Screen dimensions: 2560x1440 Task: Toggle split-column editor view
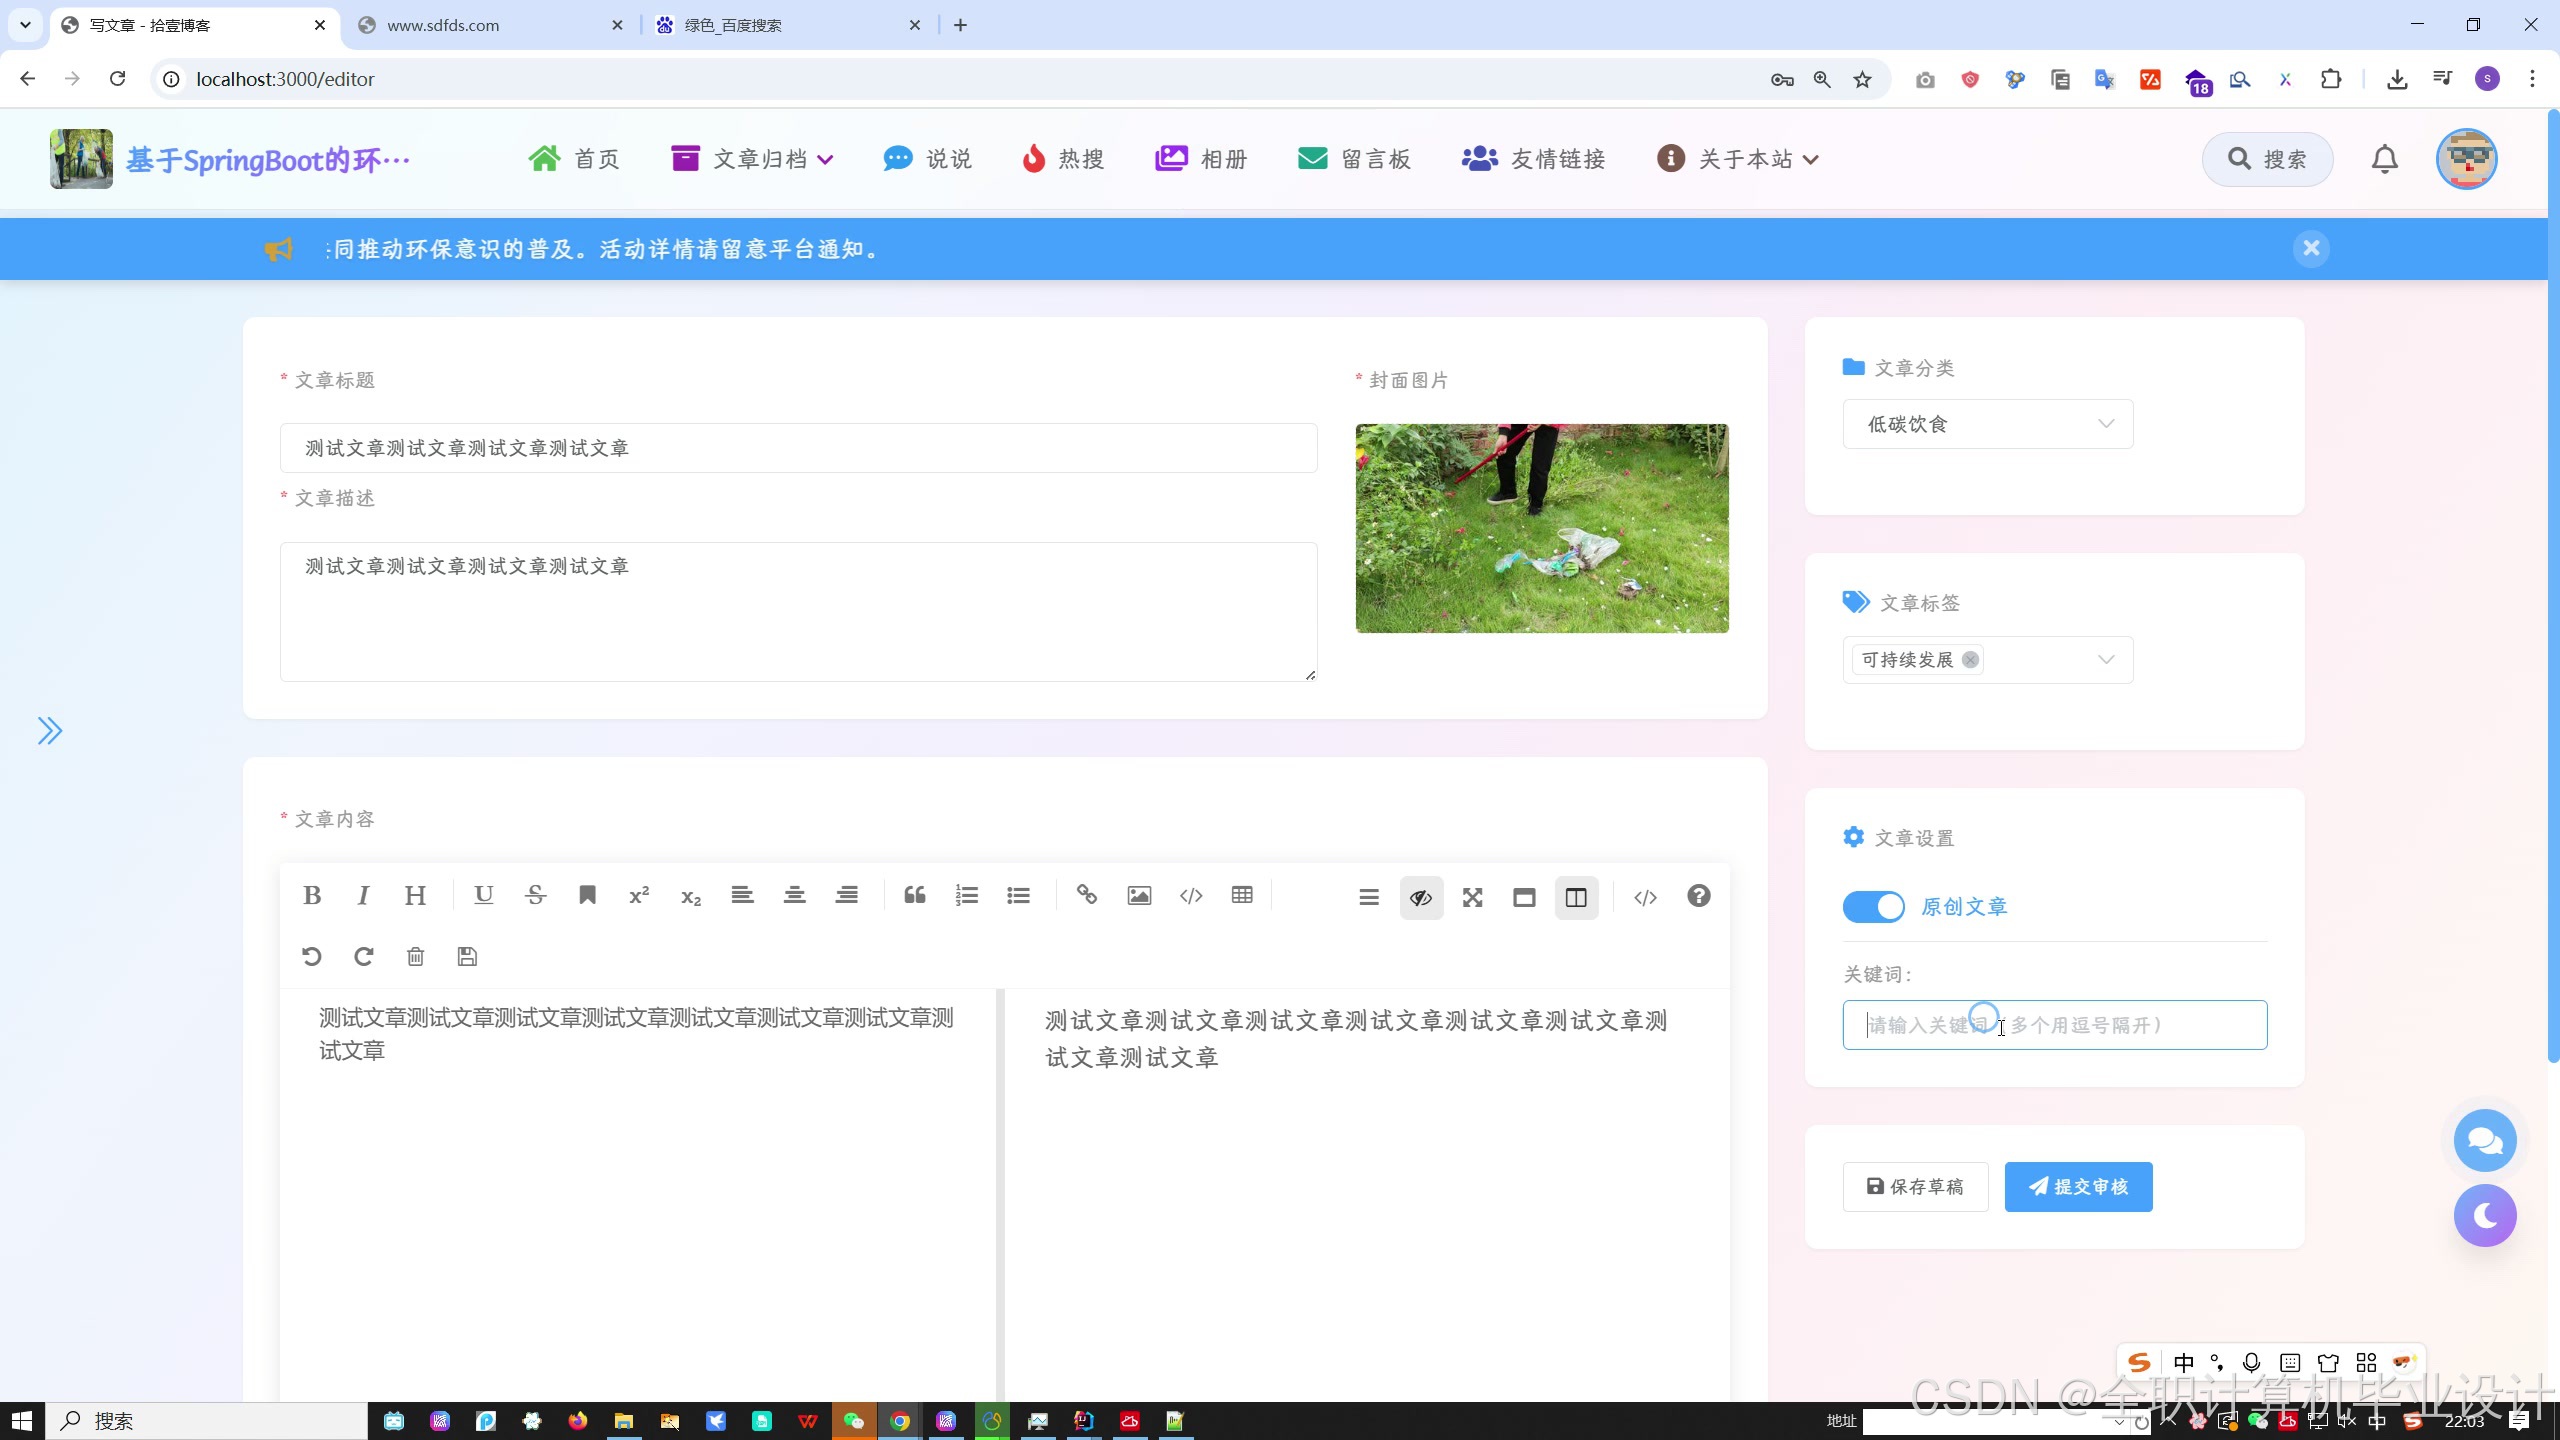(1576, 897)
